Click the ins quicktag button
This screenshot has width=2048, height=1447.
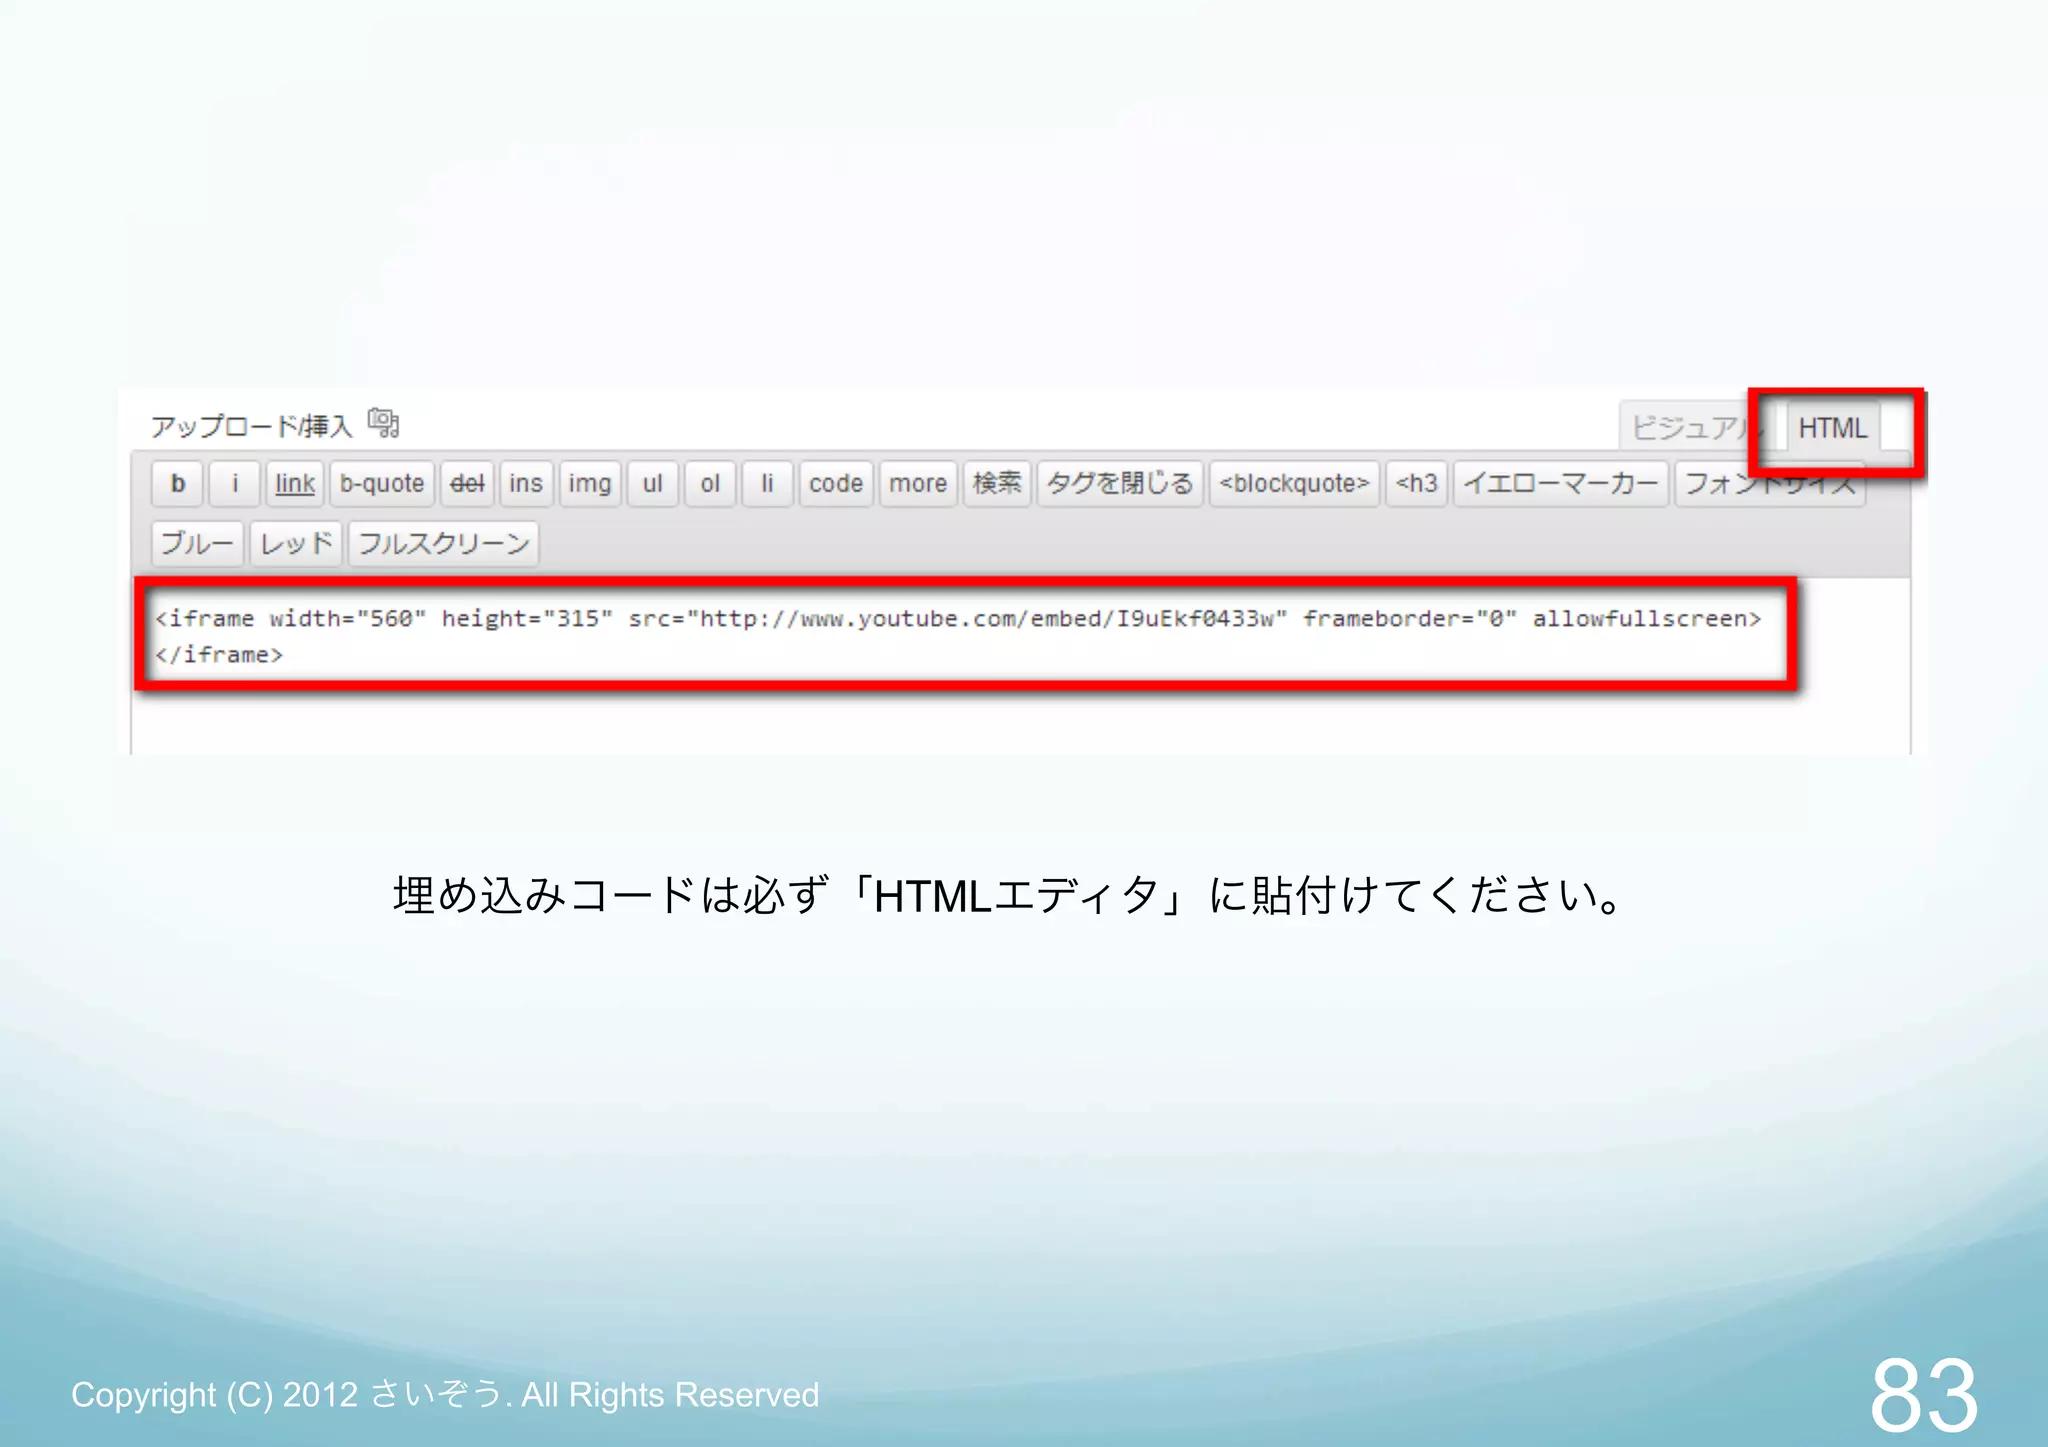point(526,484)
